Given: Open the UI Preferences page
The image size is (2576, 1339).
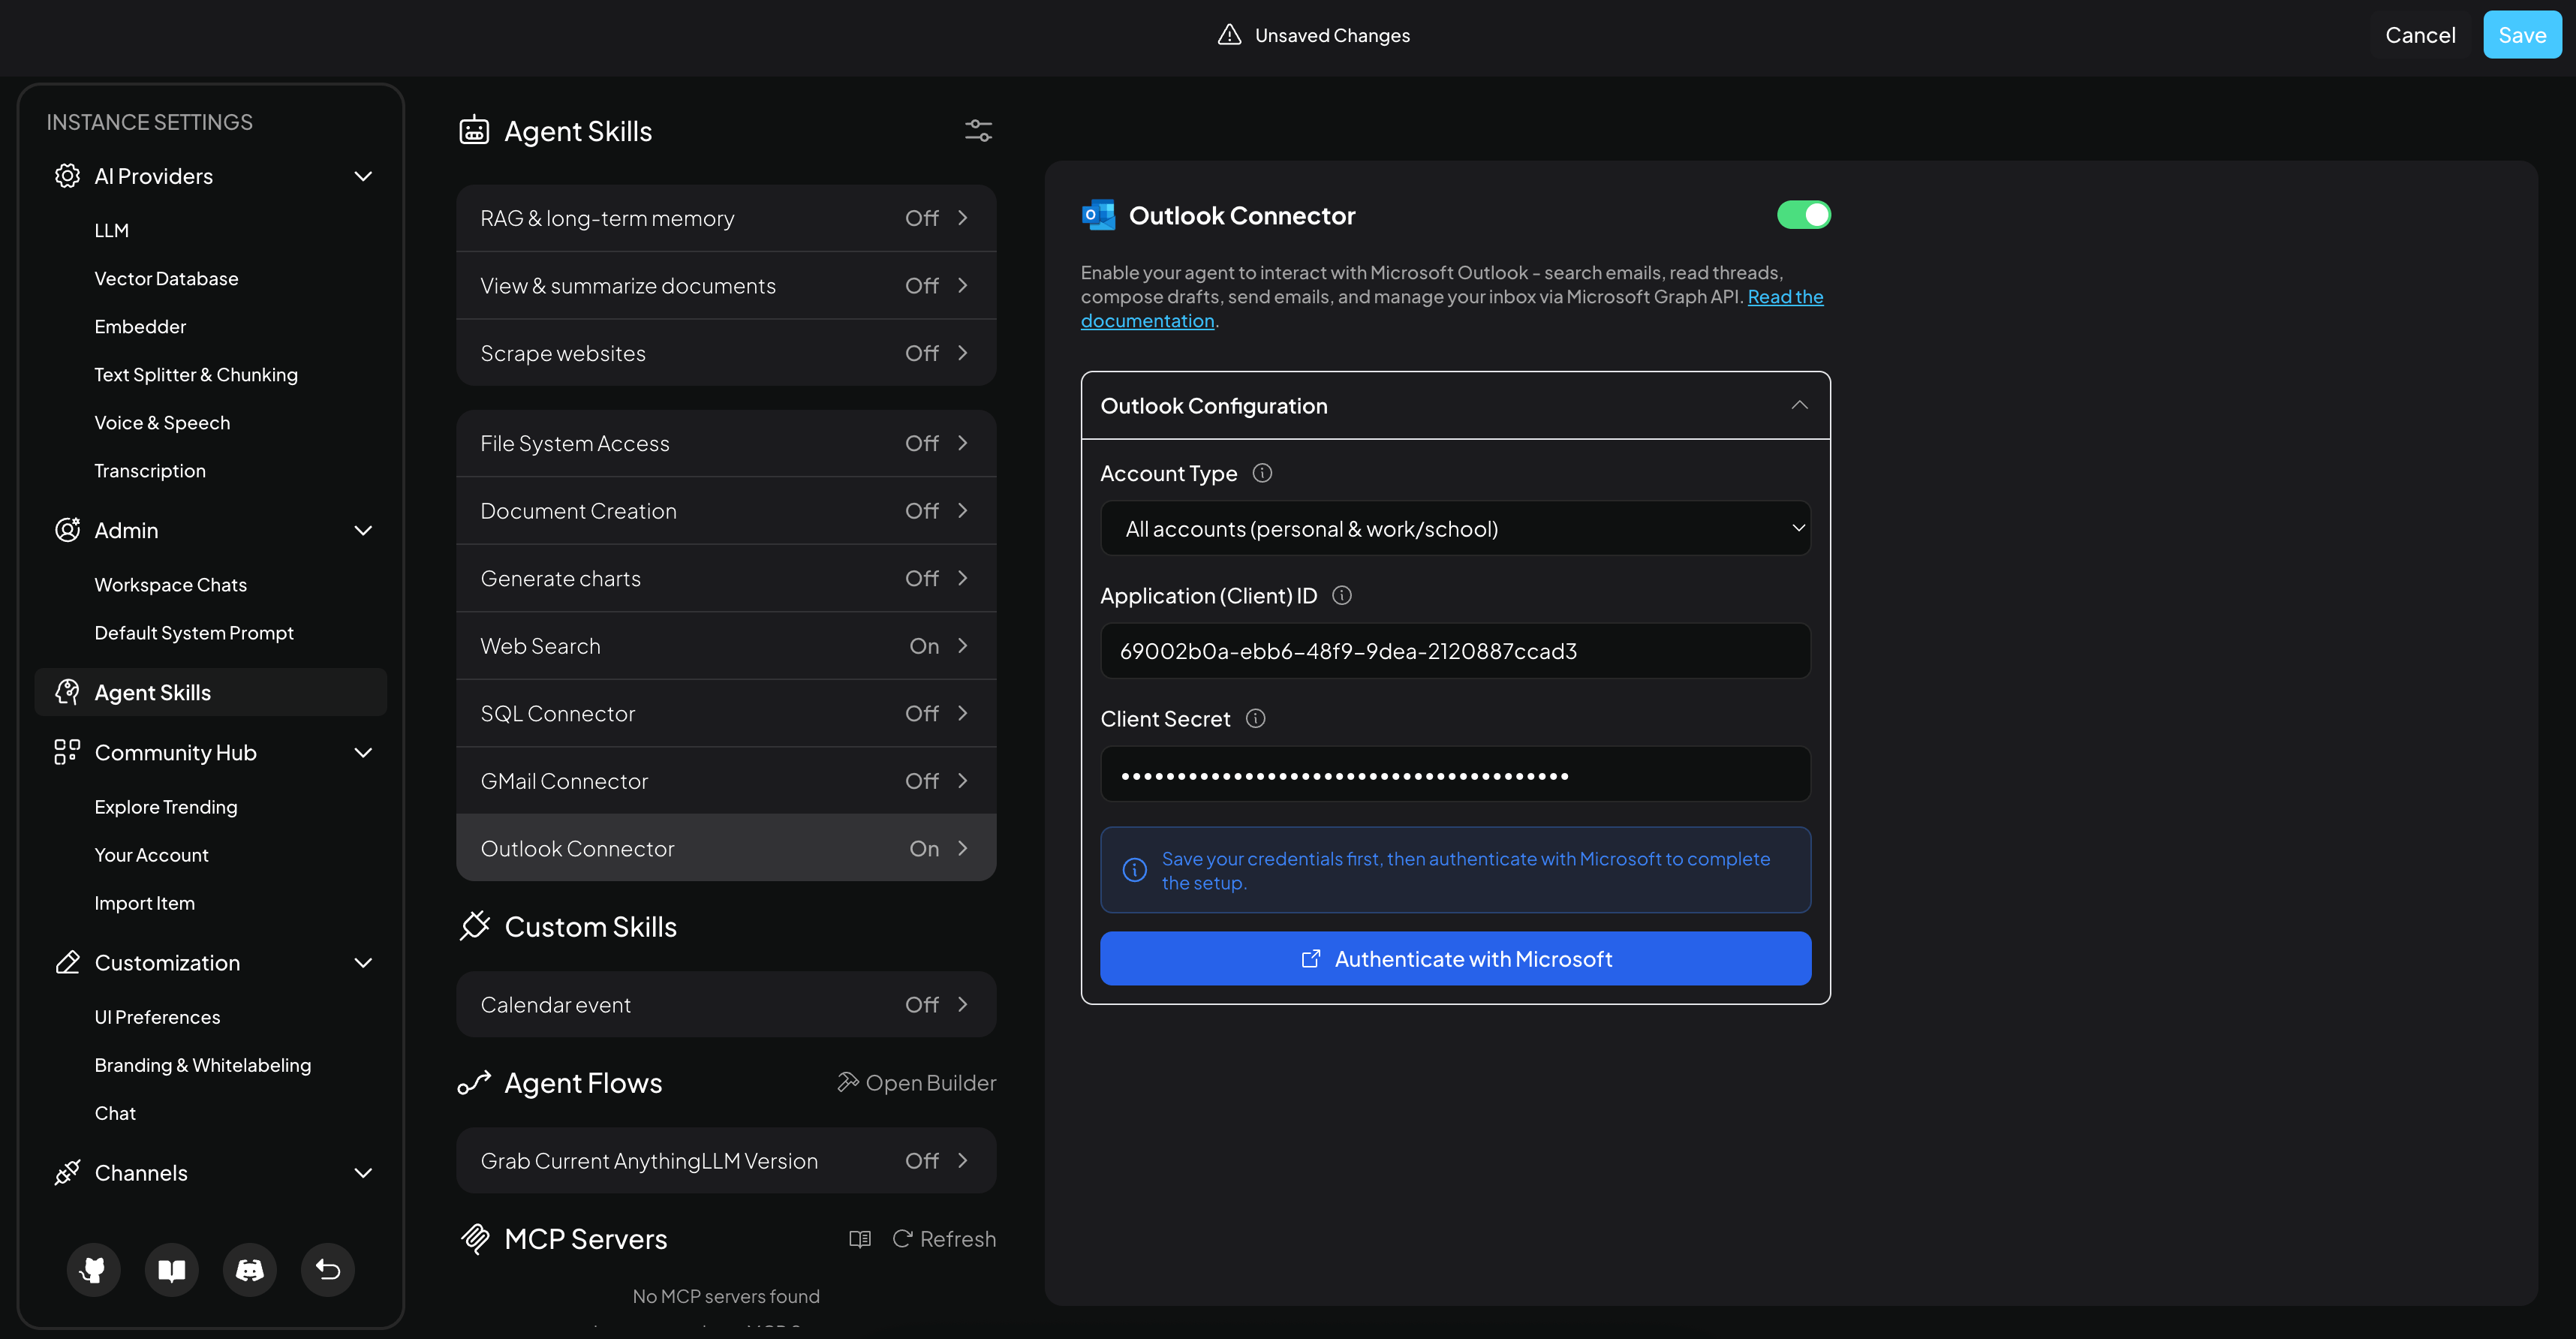Looking at the screenshot, I should (x=157, y=1016).
